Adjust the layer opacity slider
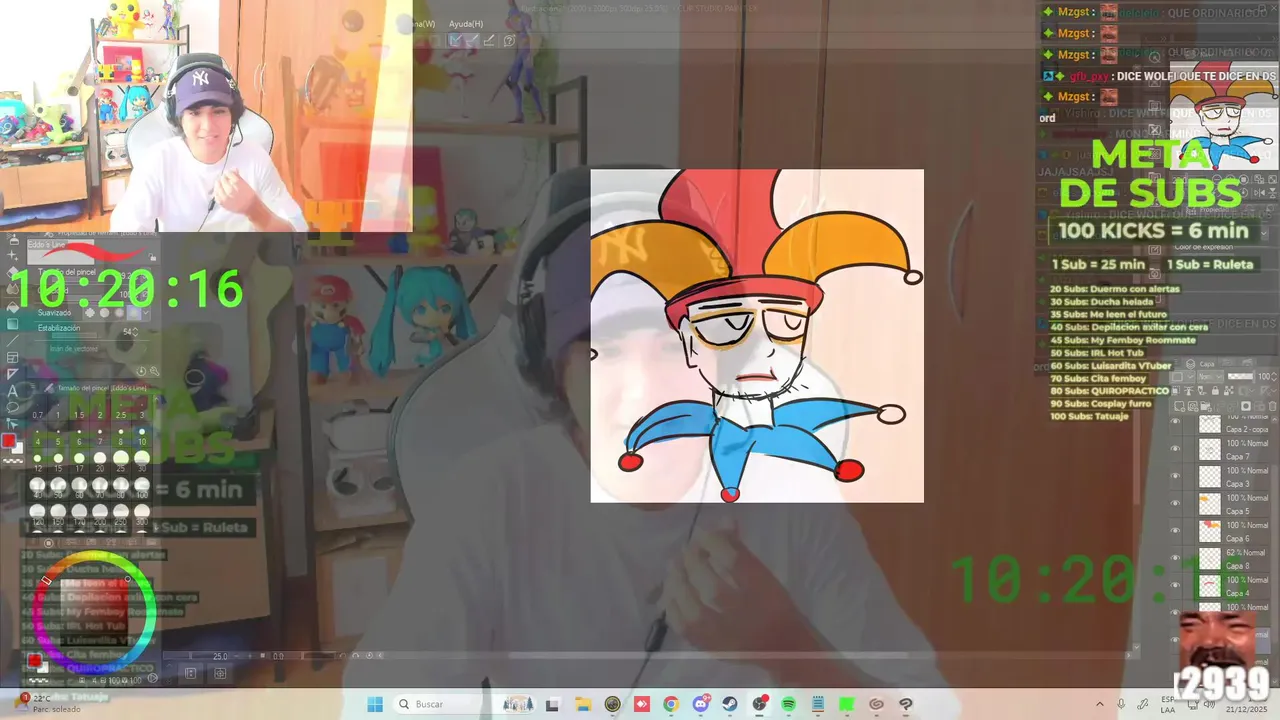 click(1240, 376)
